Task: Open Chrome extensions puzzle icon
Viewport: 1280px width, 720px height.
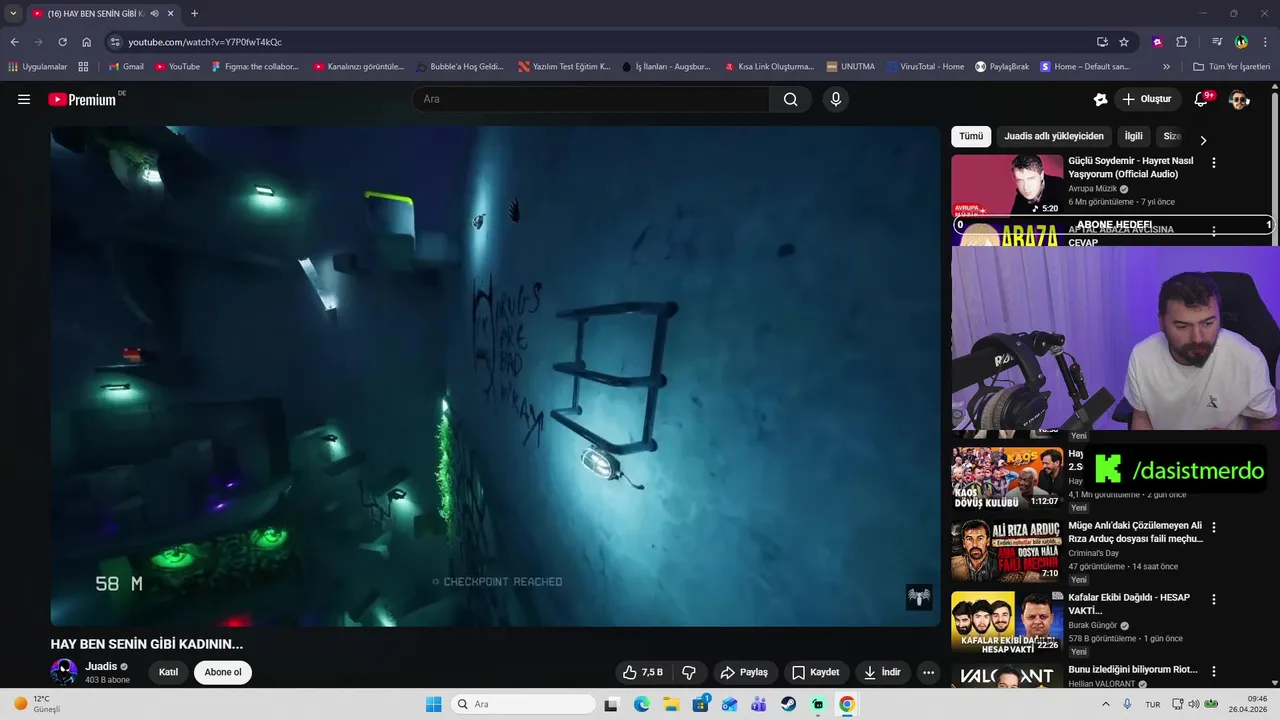Action: click(x=1181, y=42)
